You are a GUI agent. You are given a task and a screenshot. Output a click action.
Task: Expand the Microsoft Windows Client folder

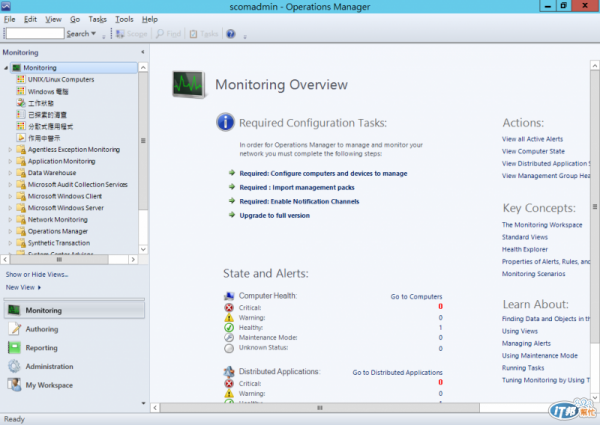[x=10, y=196]
